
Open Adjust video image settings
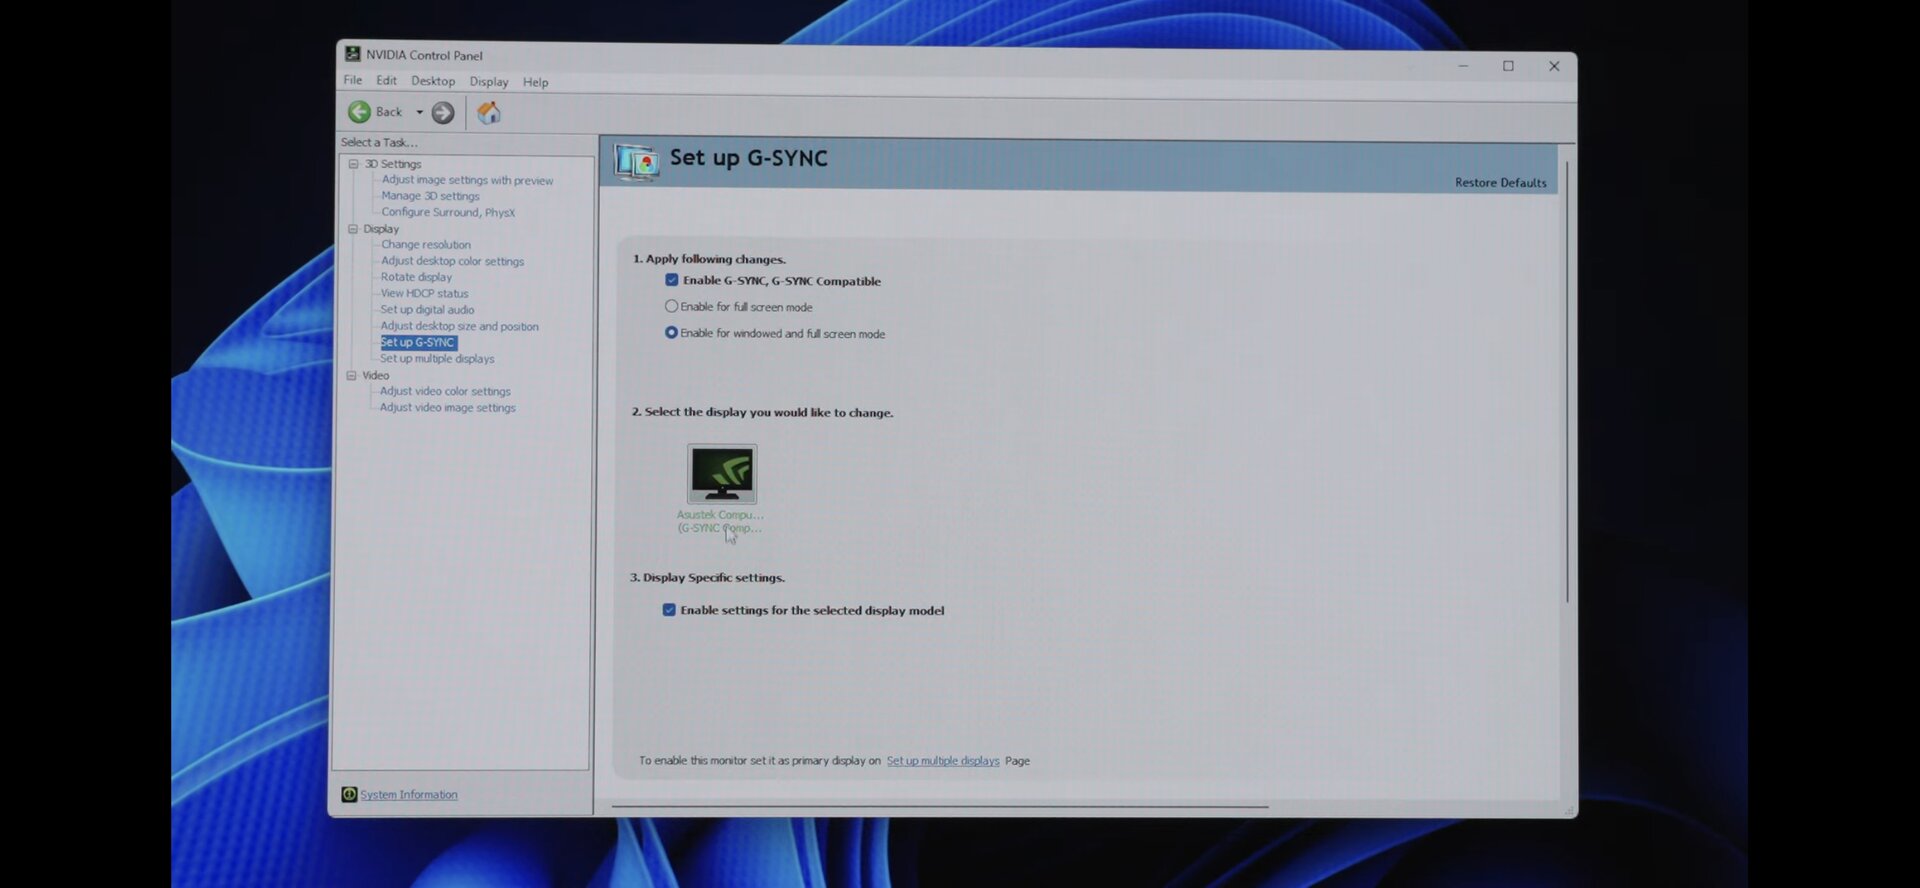click(x=447, y=408)
